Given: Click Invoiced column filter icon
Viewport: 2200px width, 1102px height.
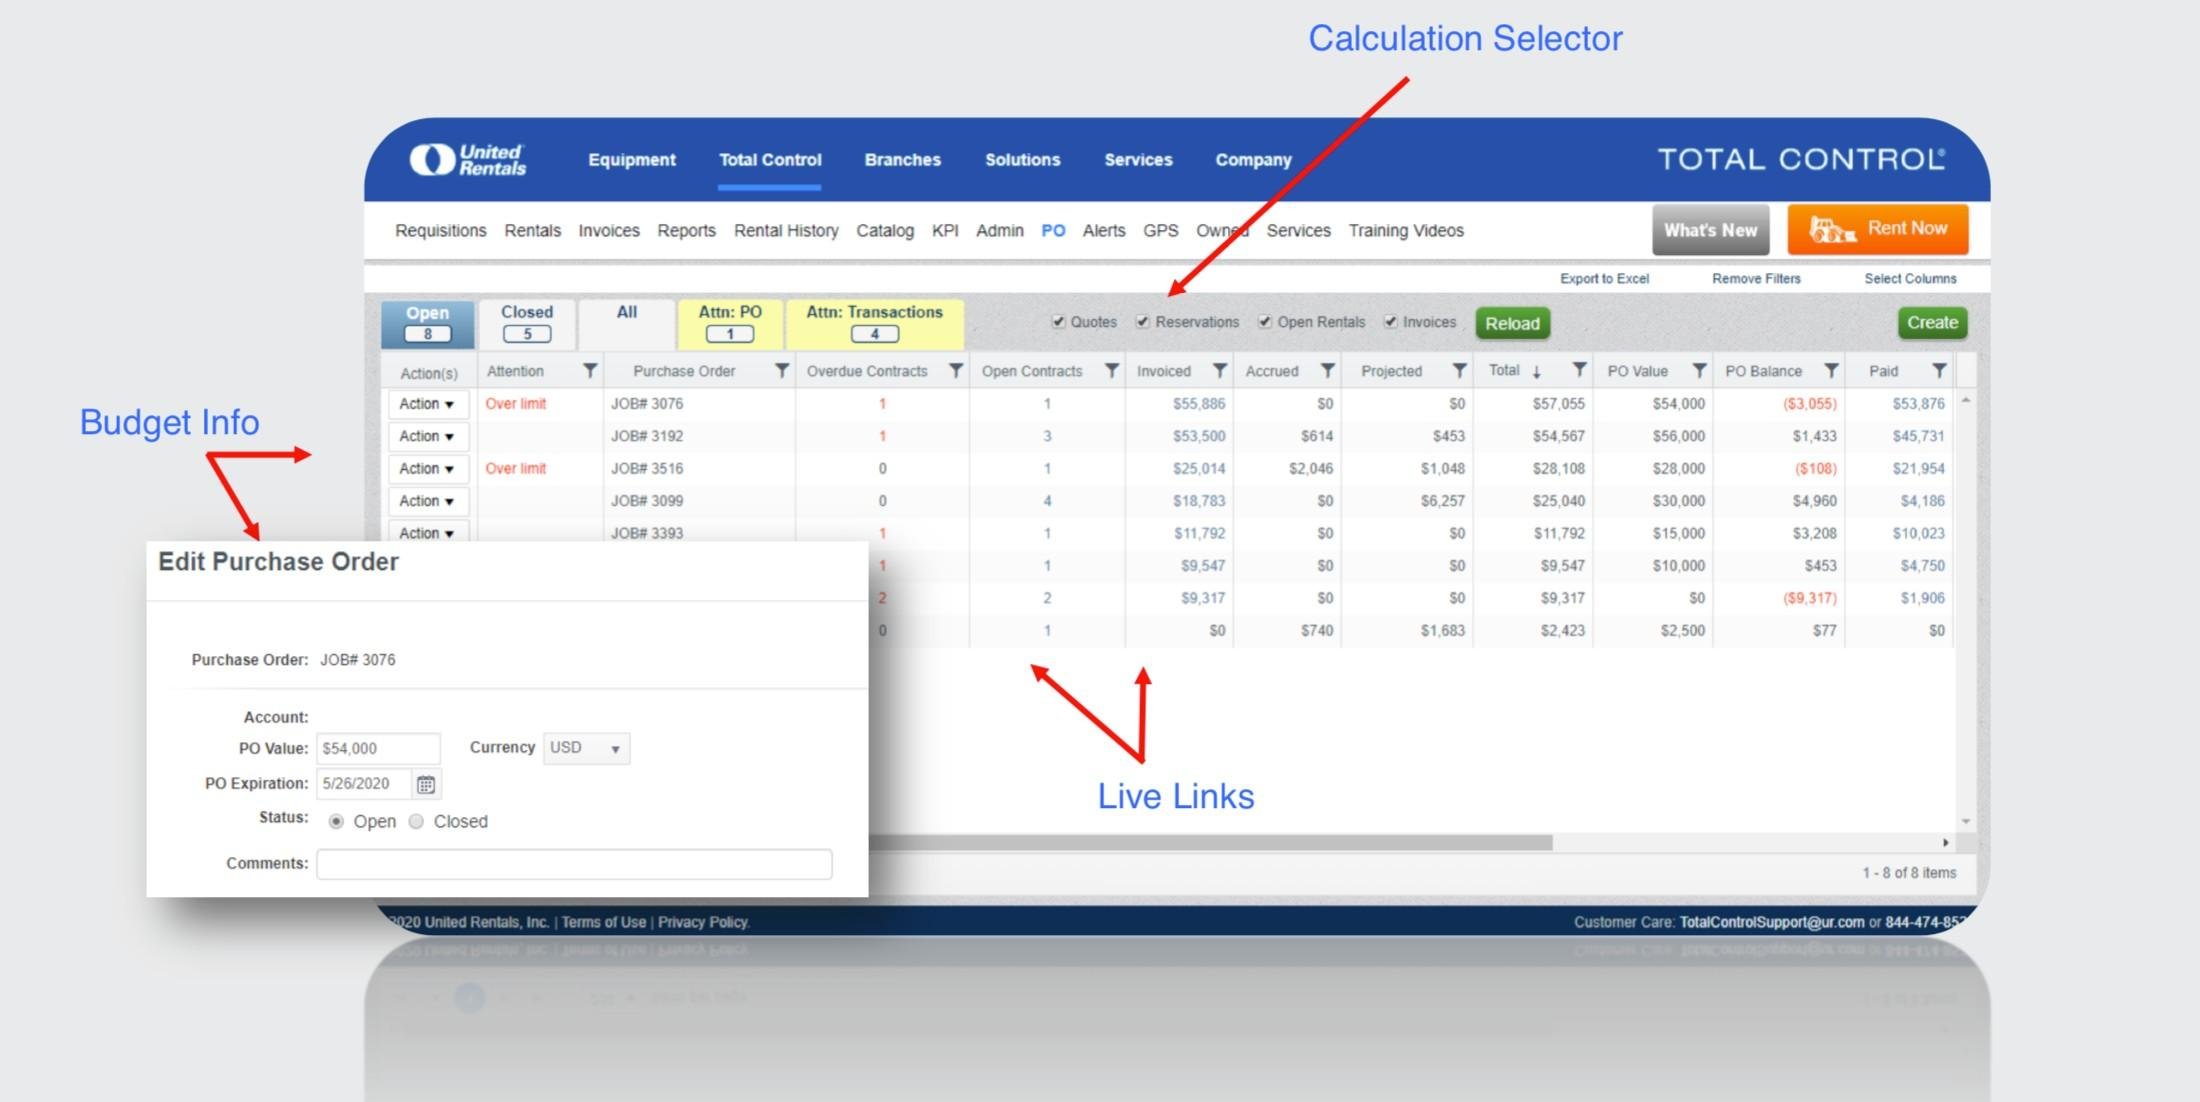Looking at the screenshot, I should 1219,371.
